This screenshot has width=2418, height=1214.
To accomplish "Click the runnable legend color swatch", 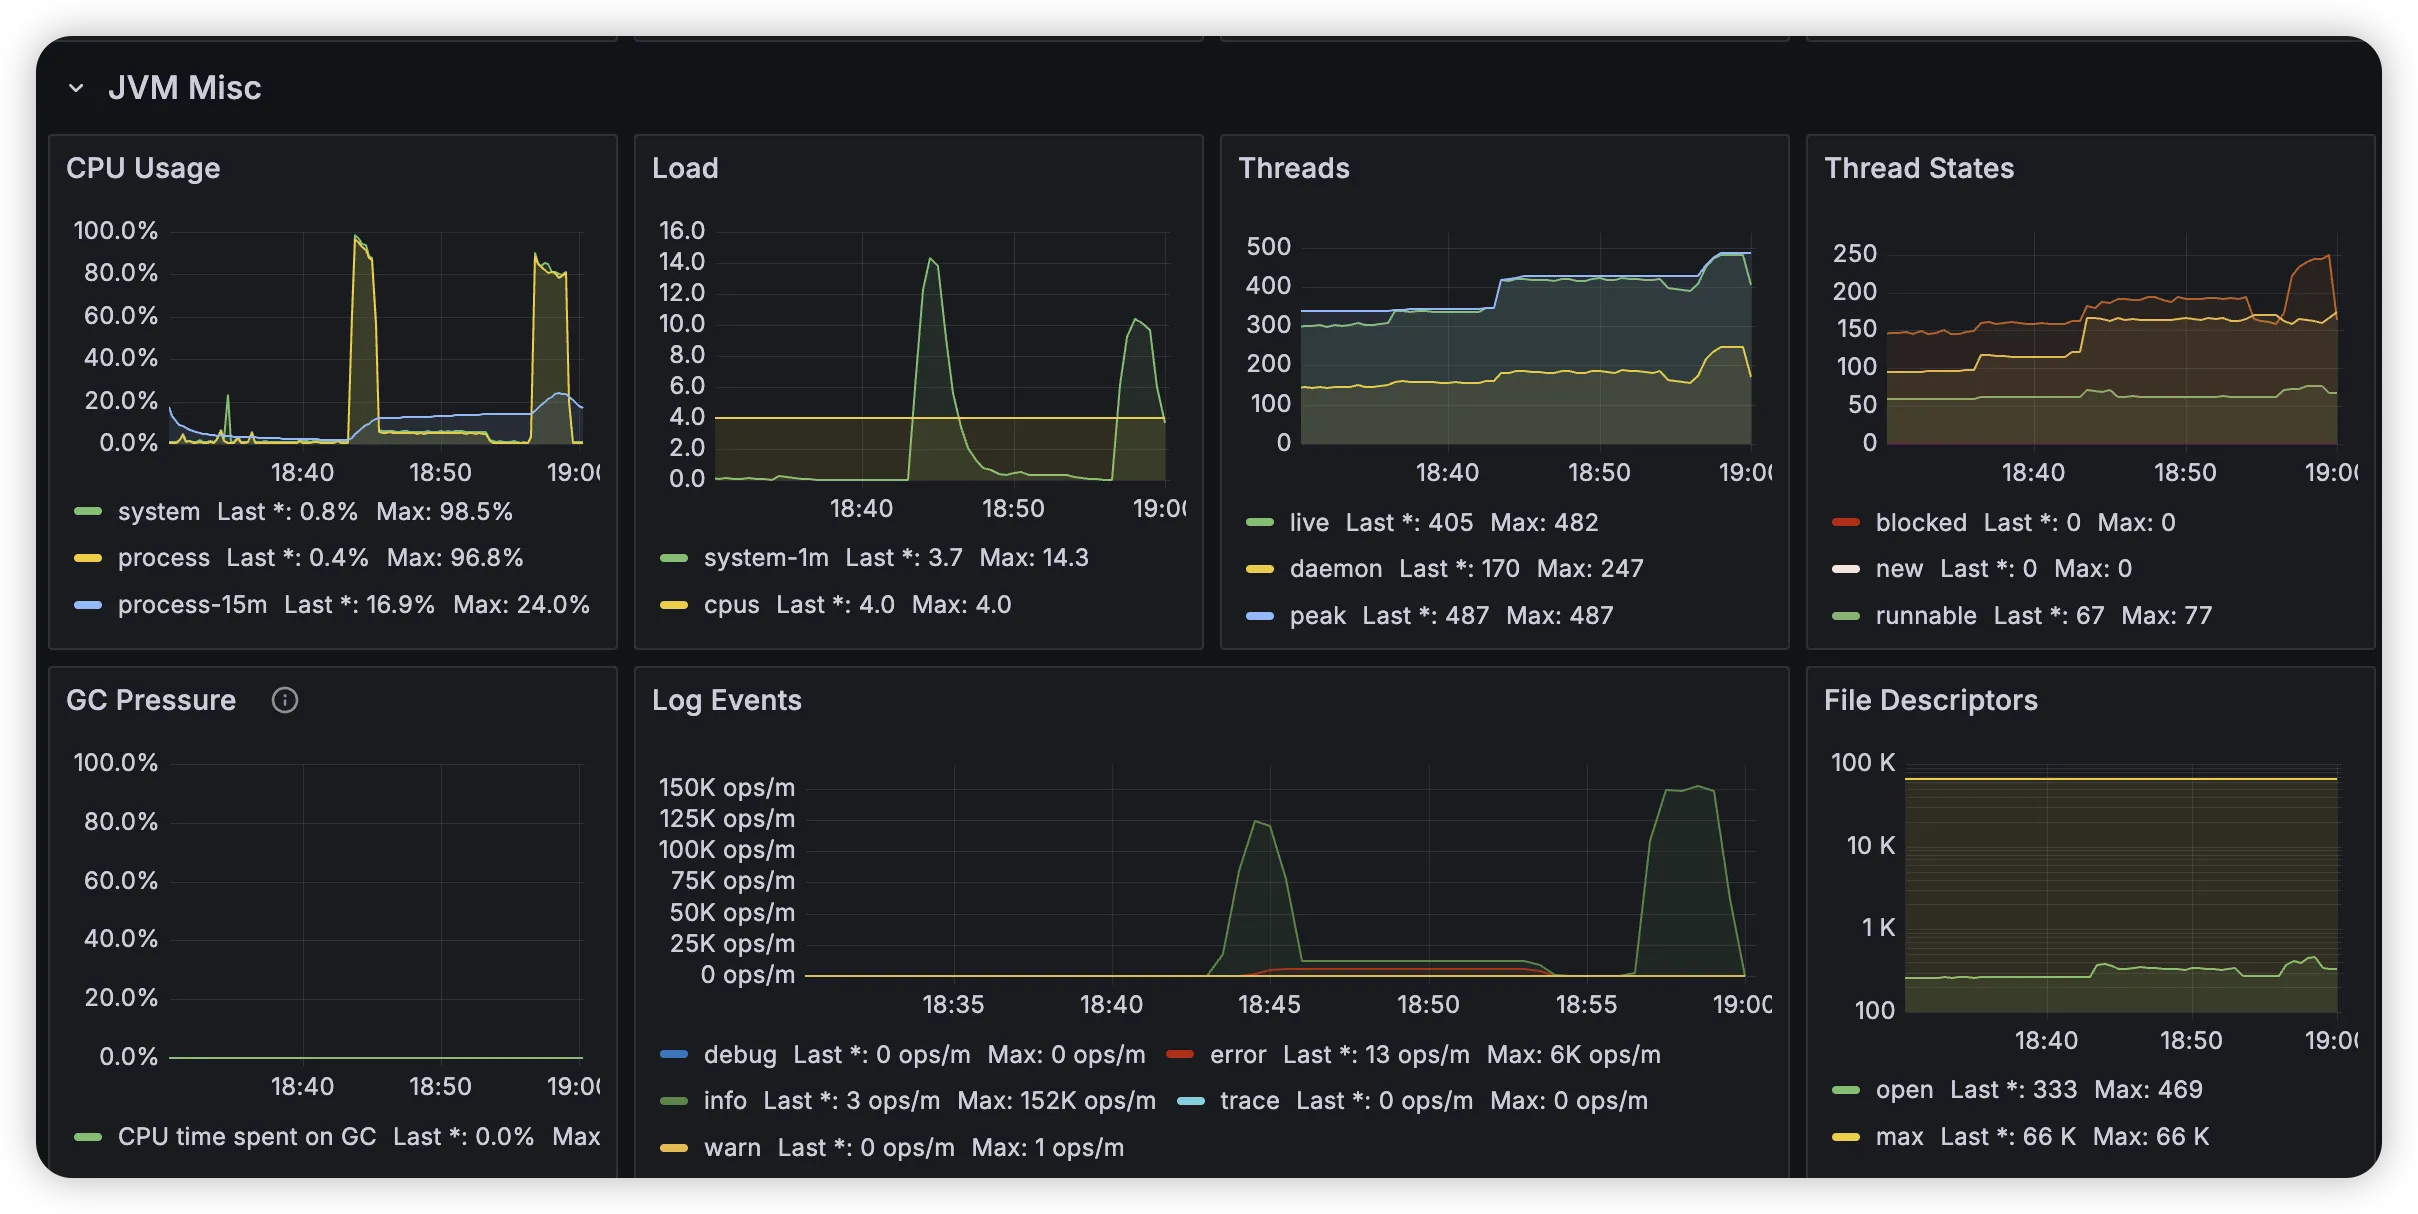I will tap(1846, 616).
